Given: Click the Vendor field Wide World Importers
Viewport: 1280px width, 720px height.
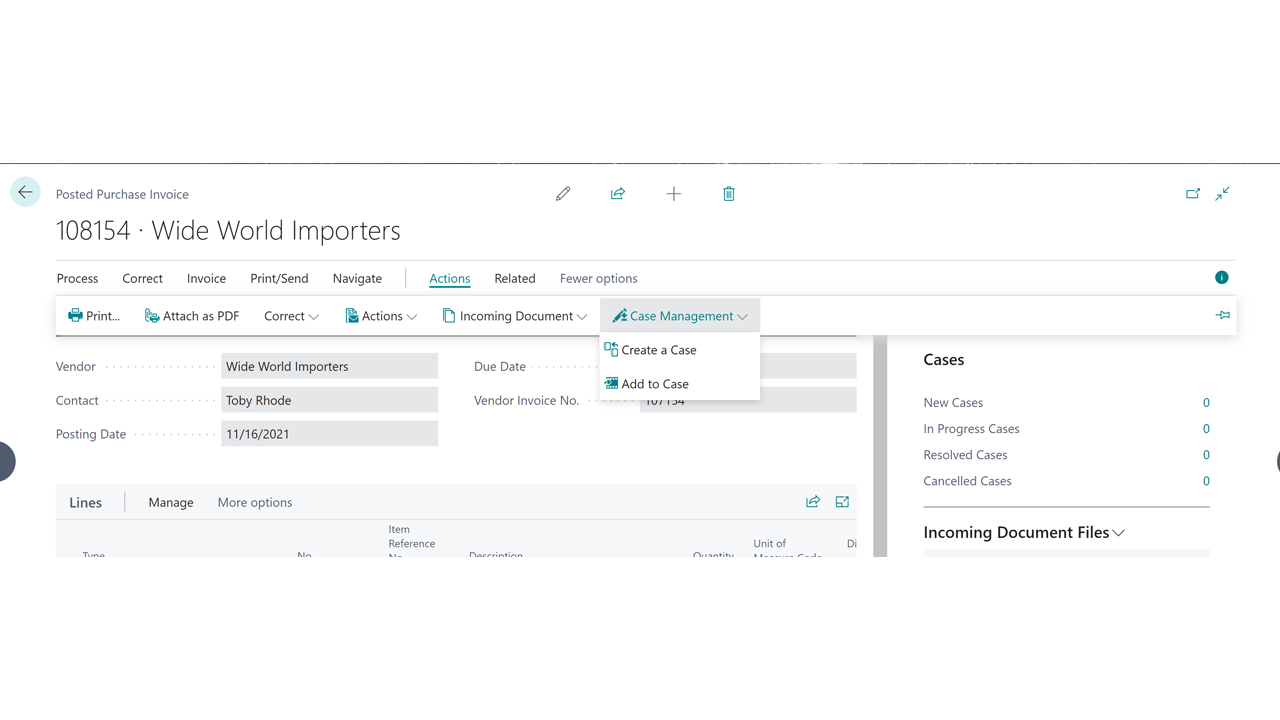Looking at the screenshot, I should point(330,366).
